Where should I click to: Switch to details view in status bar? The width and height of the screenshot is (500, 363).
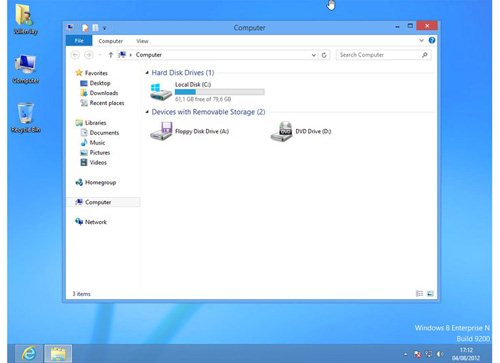(419, 294)
